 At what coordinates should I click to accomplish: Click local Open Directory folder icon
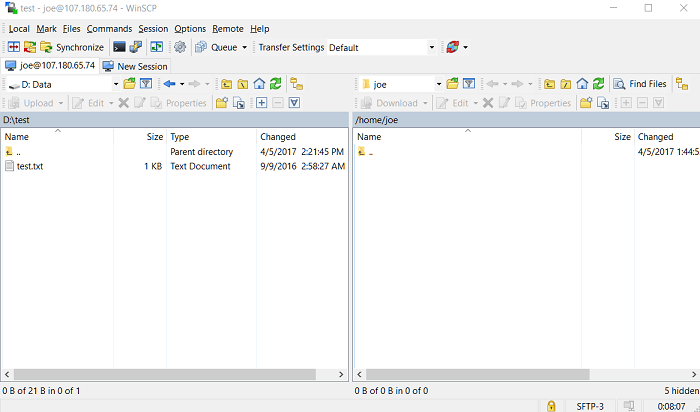(129, 83)
